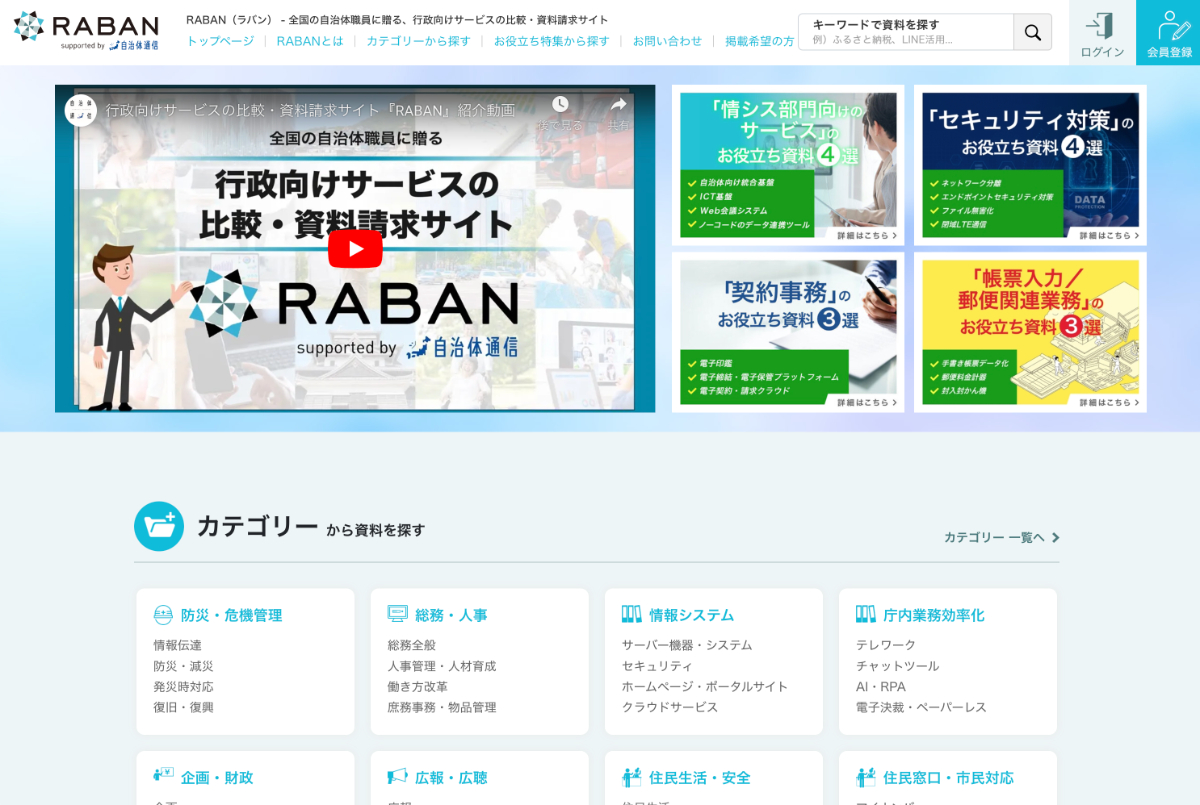This screenshot has width=1200, height=805.
Task: Play the YouTube intro video
Action: tap(355, 248)
